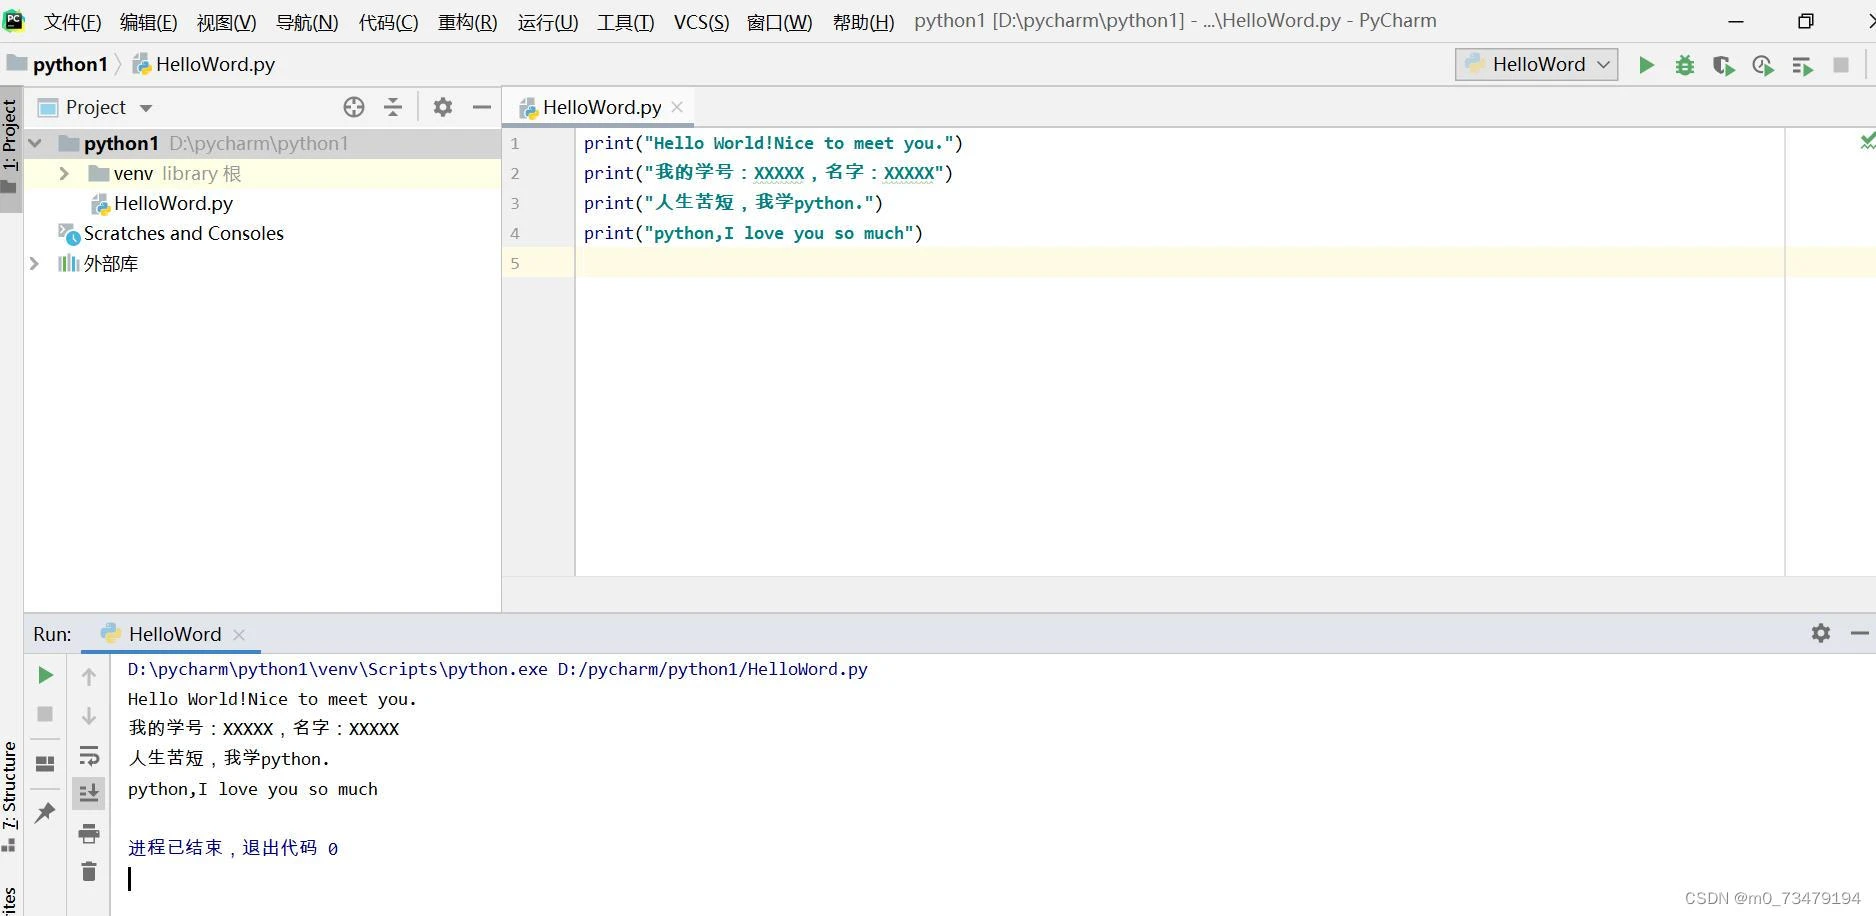The image size is (1876, 916).
Task: Click code line print("Hello World!Nice to meet you.")
Action: click(773, 143)
